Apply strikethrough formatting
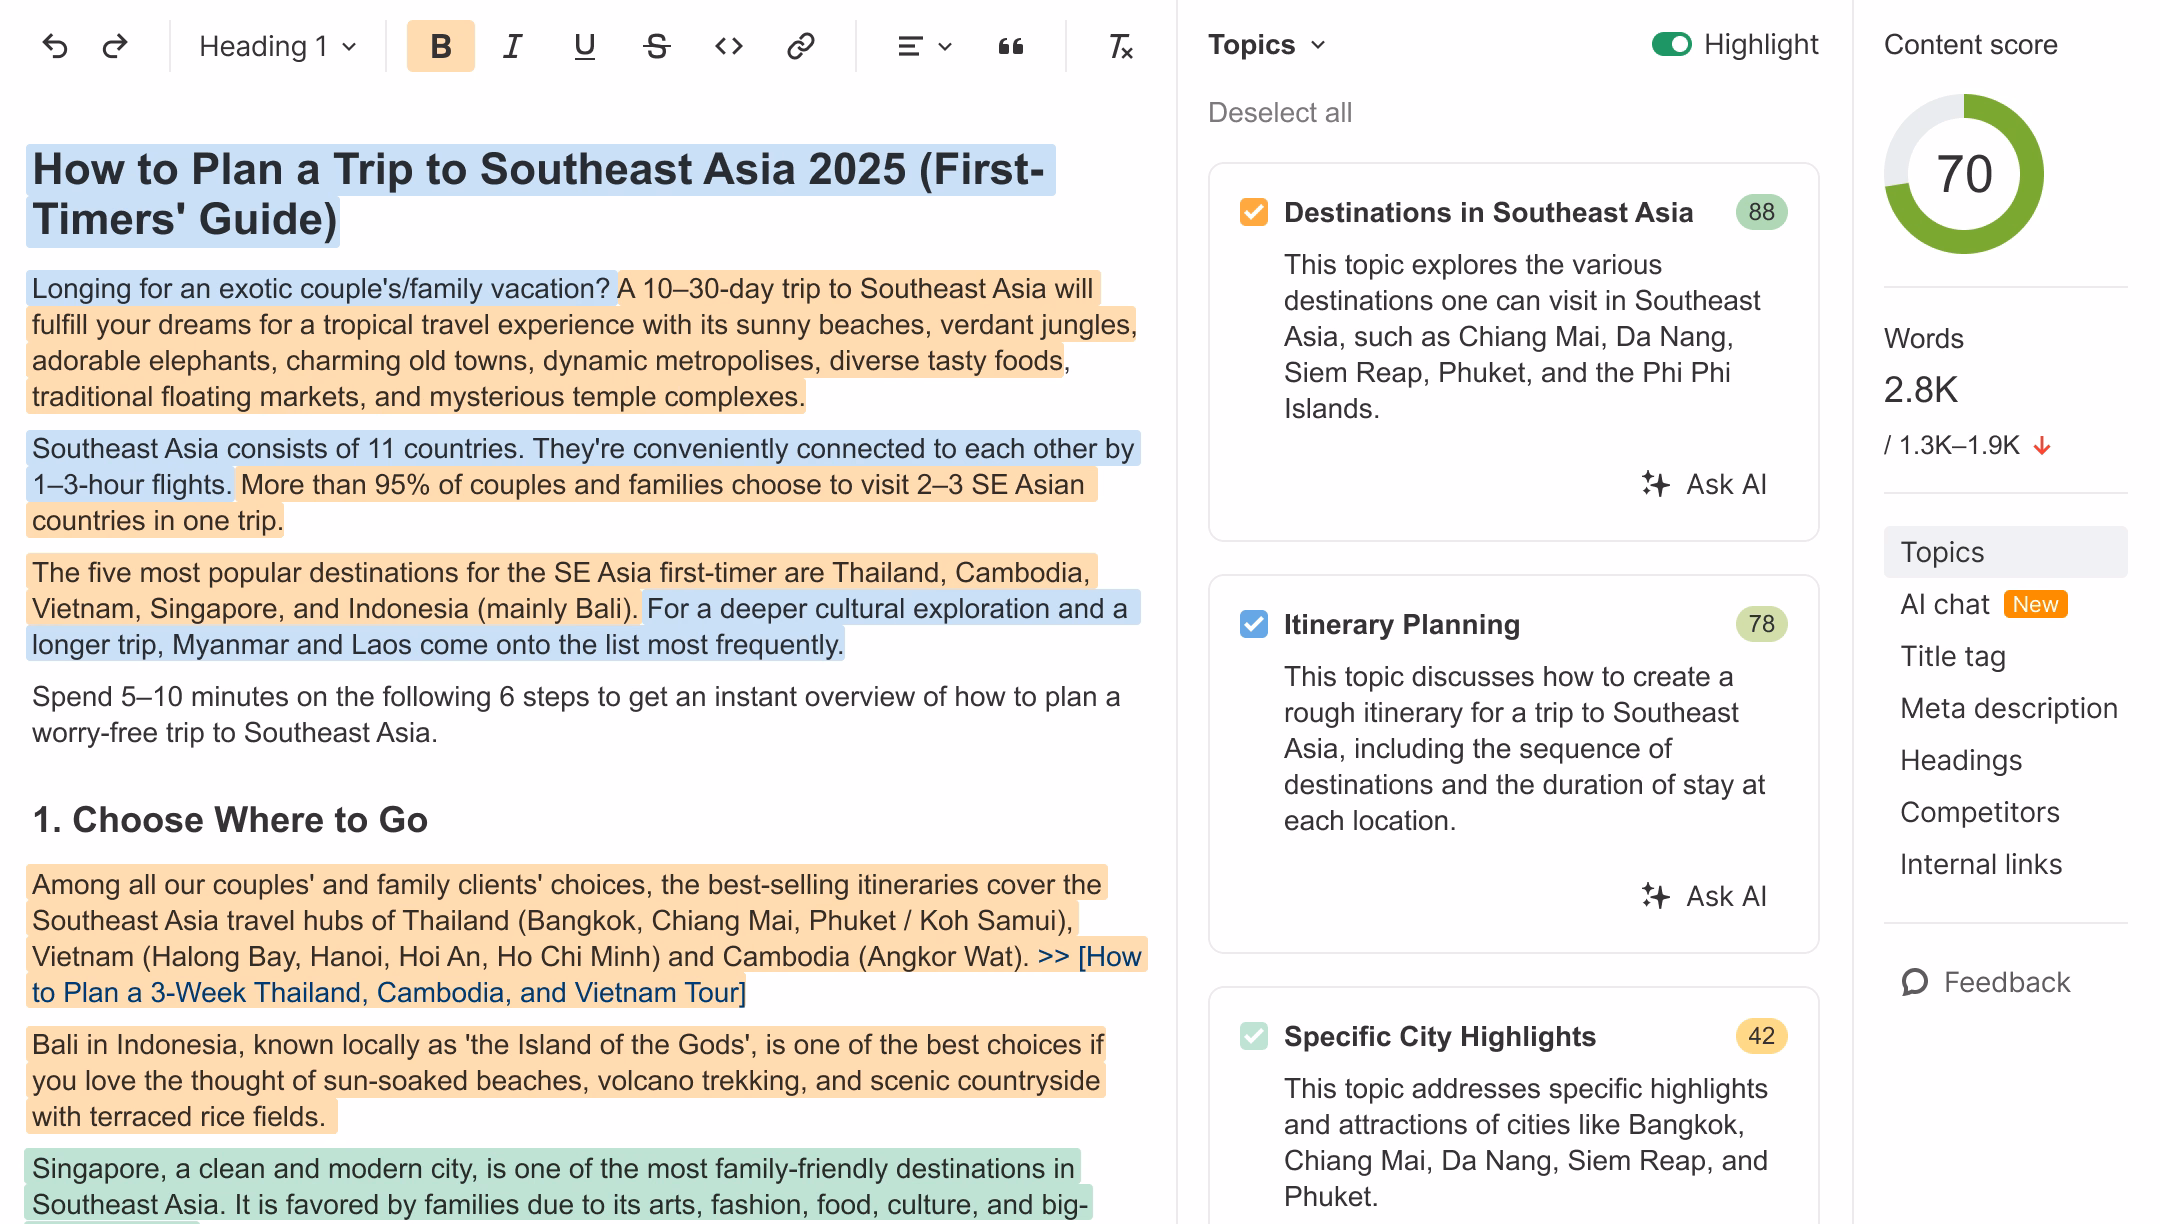The image size is (2160, 1224). (x=655, y=44)
